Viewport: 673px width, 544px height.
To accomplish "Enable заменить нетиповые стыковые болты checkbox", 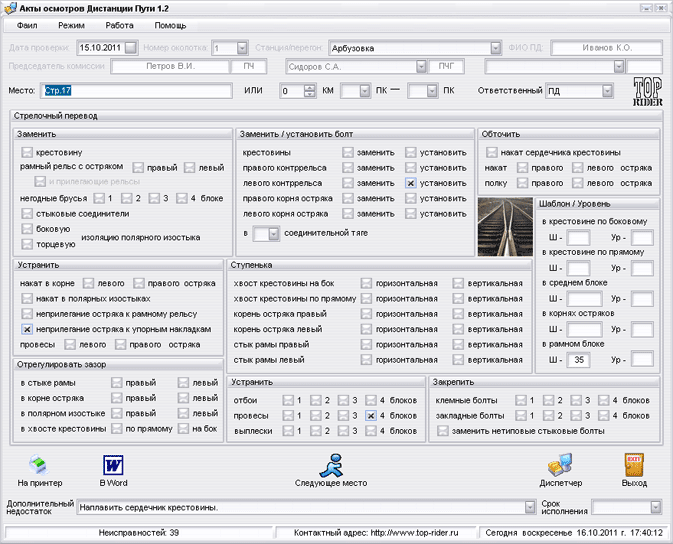I will 443,431.
